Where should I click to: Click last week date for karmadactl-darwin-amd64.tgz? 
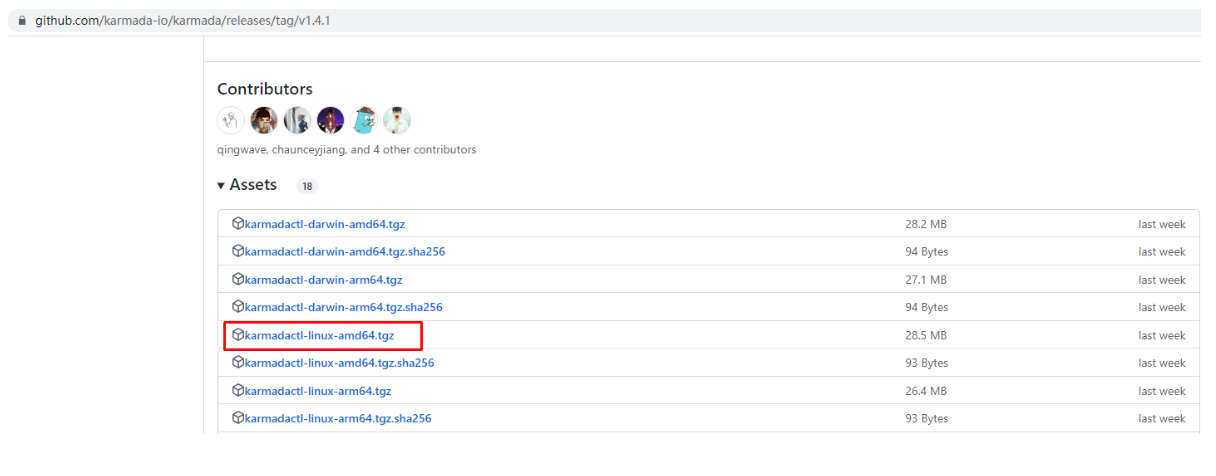point(1162,224)
